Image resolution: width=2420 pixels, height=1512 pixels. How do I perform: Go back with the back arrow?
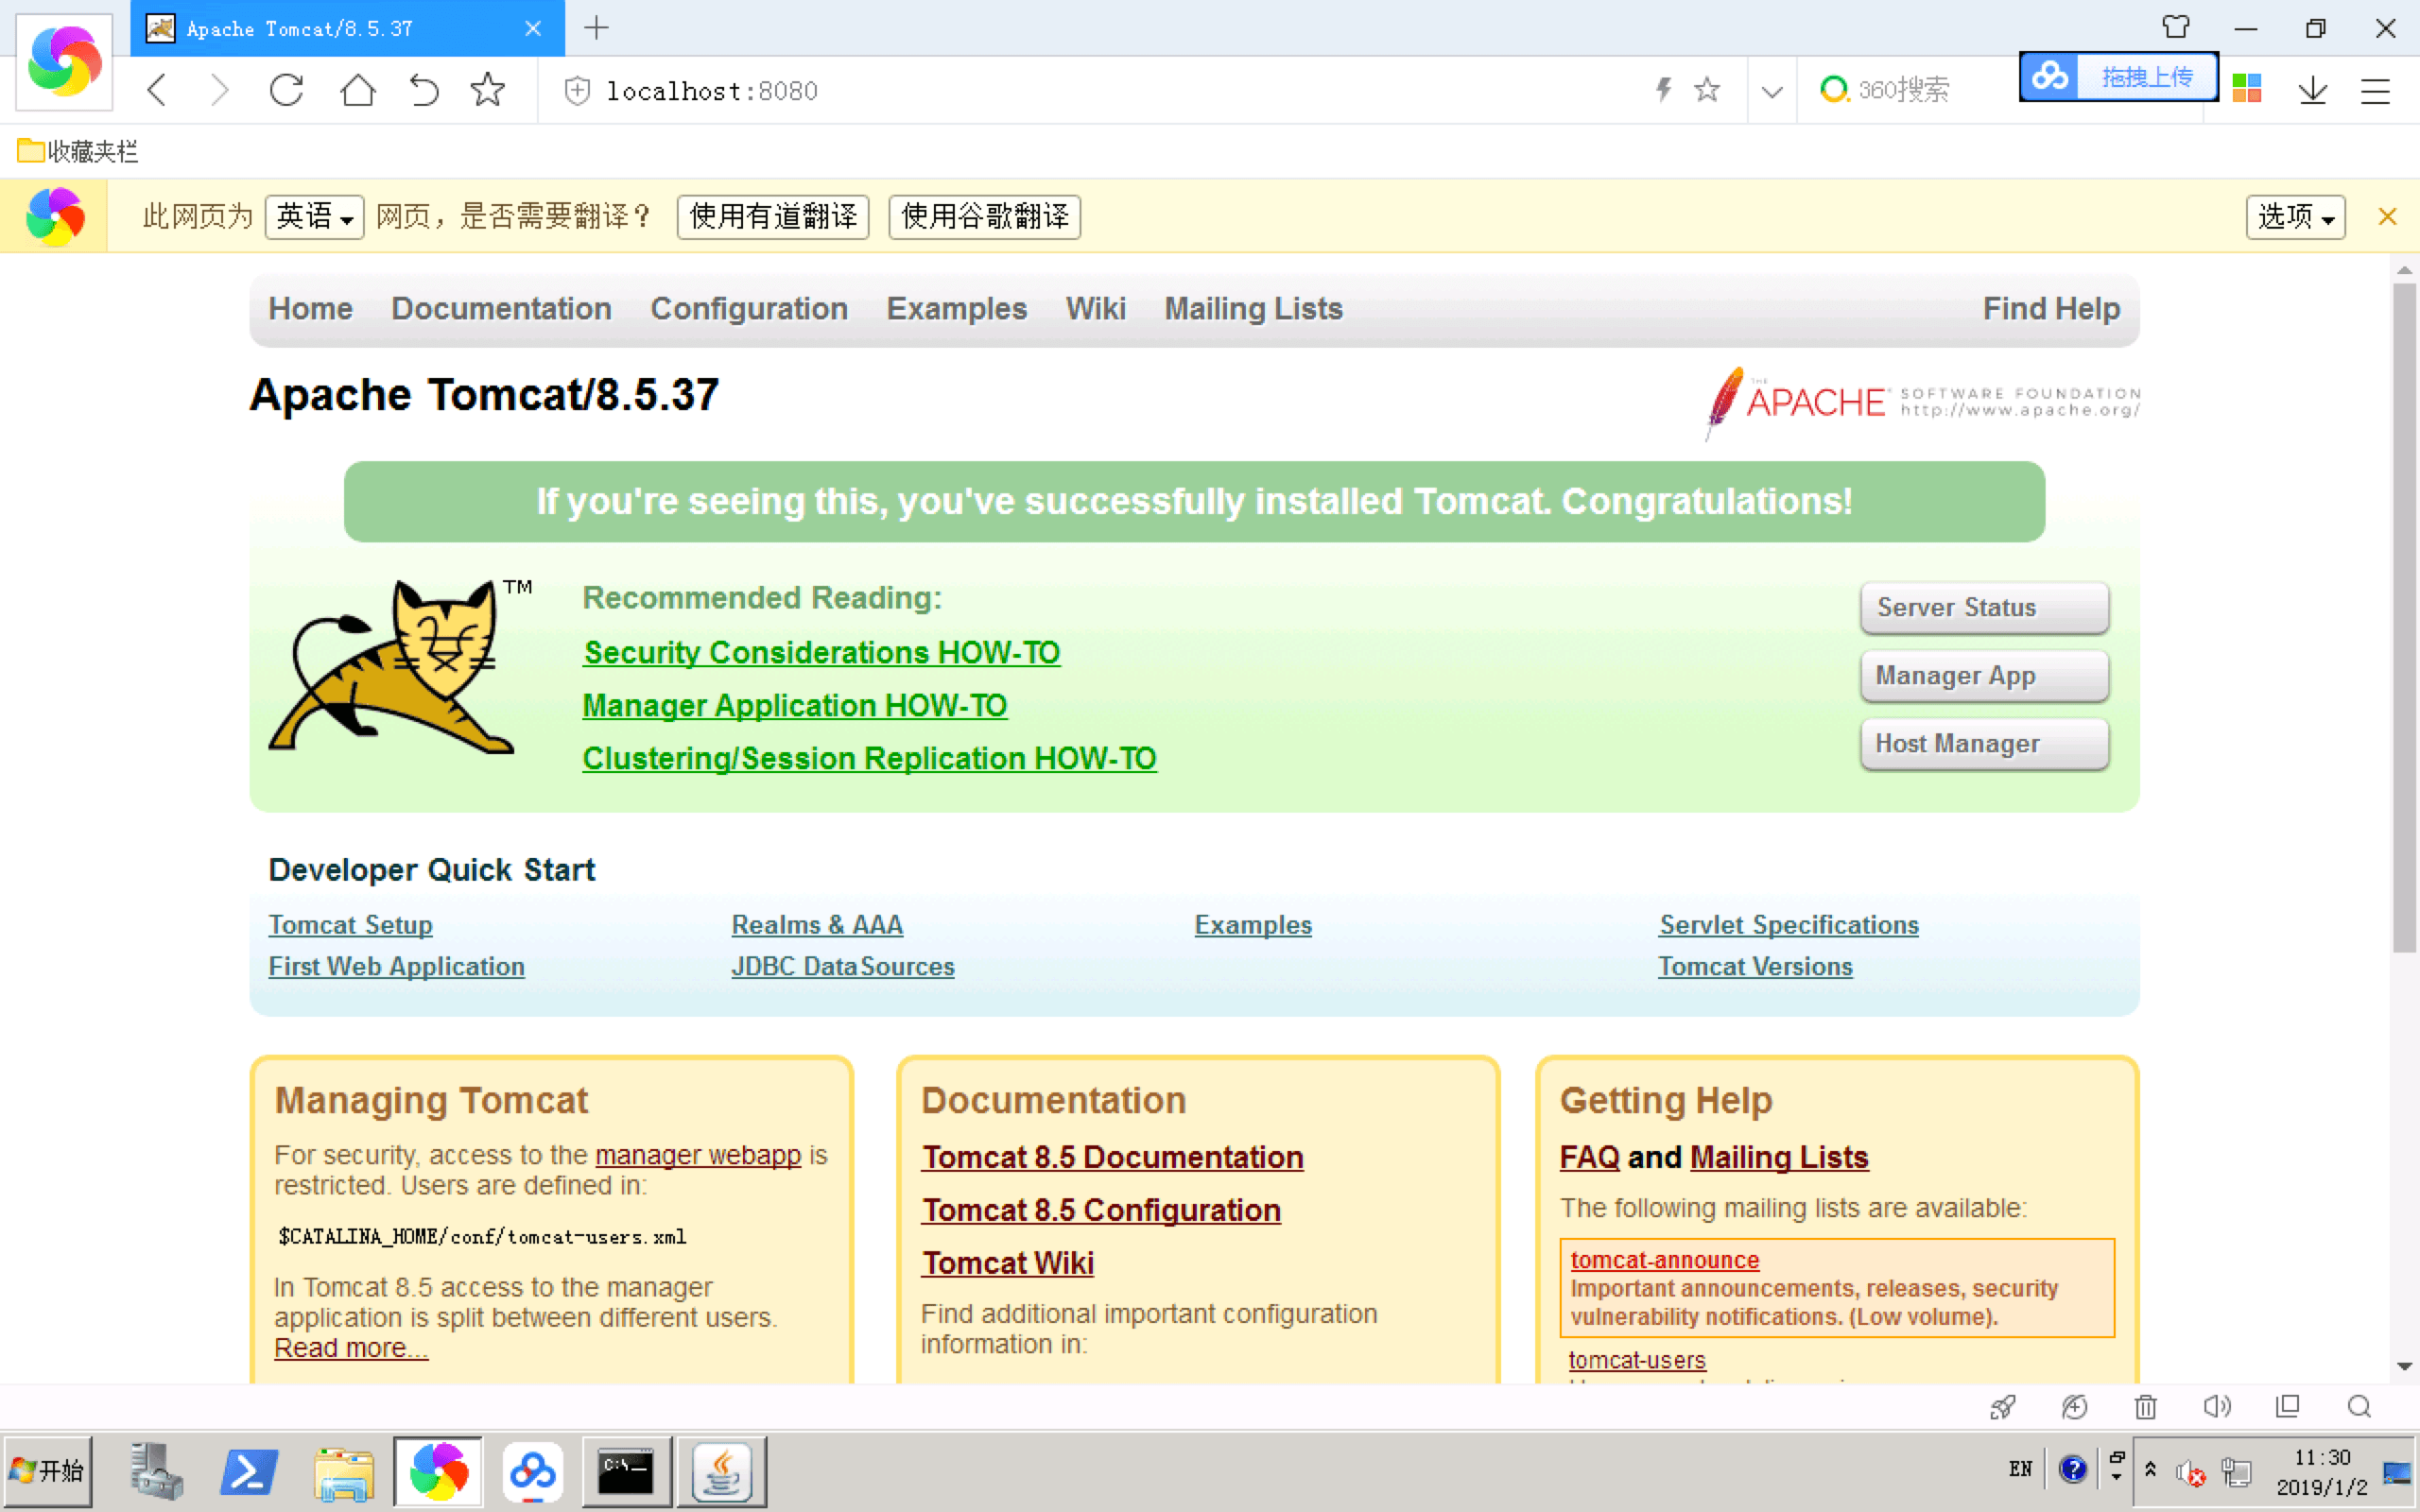157,90
